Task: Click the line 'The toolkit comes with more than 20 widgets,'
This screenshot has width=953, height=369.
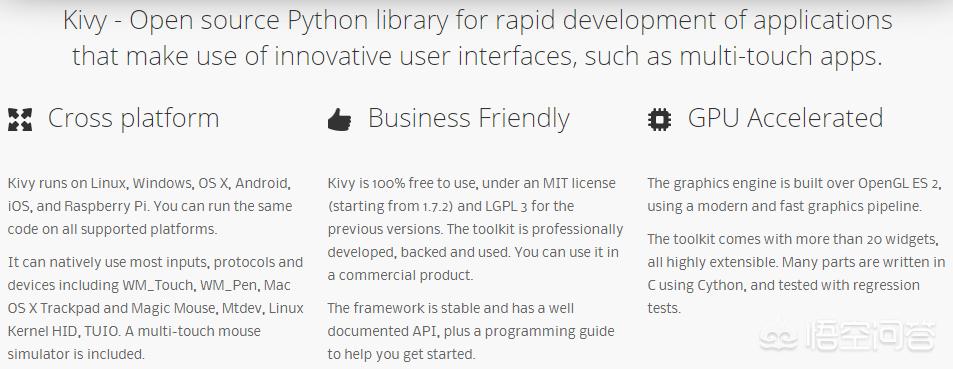Action: 793,240
